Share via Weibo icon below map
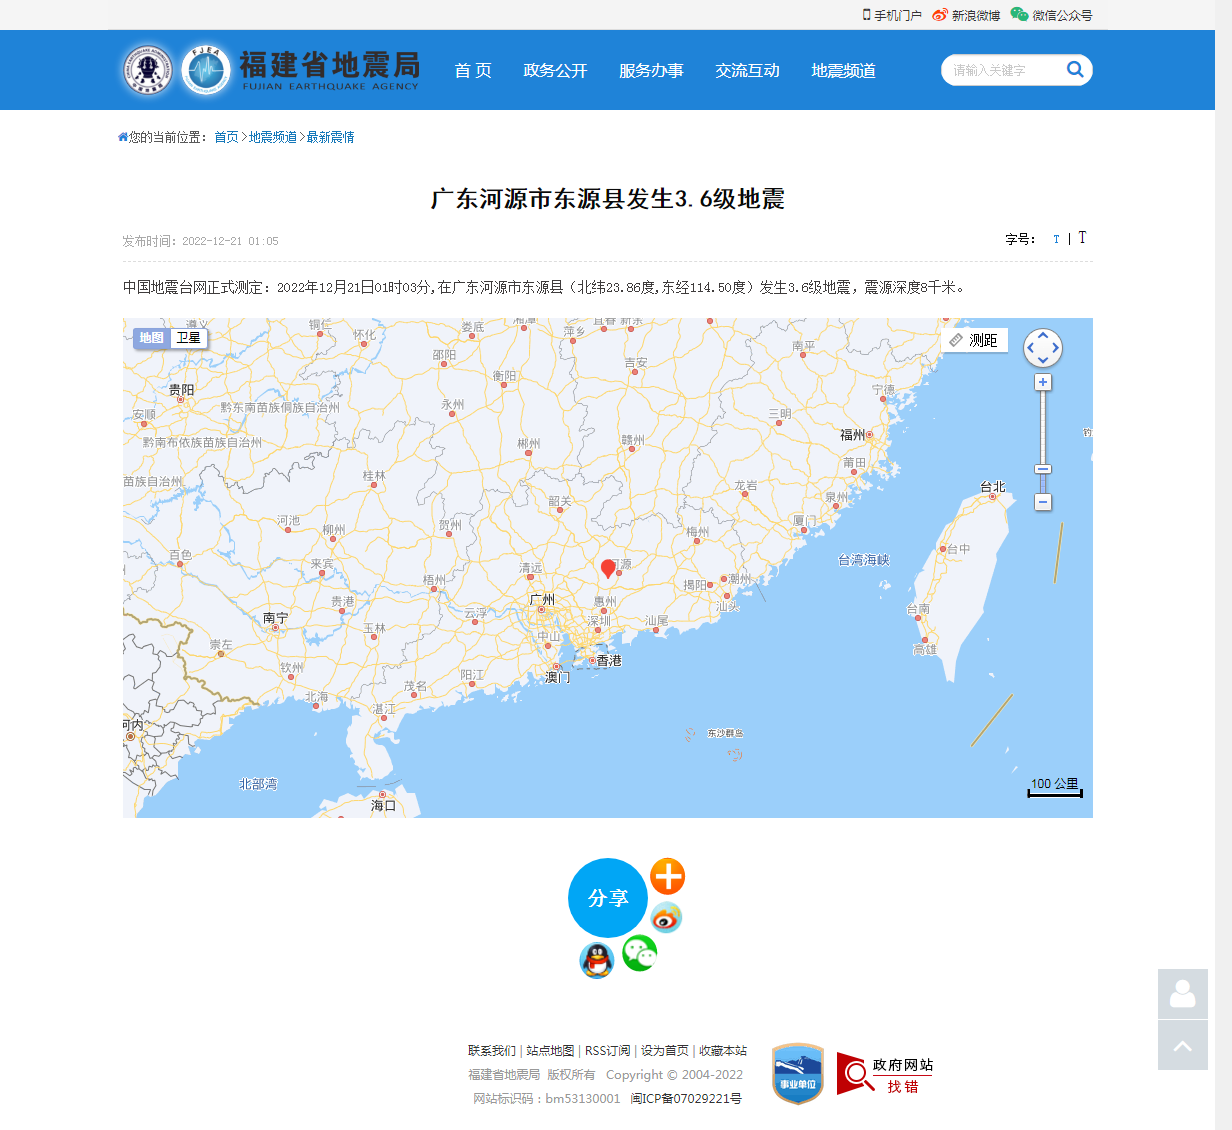Viewport: 1232px width, 1130px height. pyautogui.click(x=666, y=917)
